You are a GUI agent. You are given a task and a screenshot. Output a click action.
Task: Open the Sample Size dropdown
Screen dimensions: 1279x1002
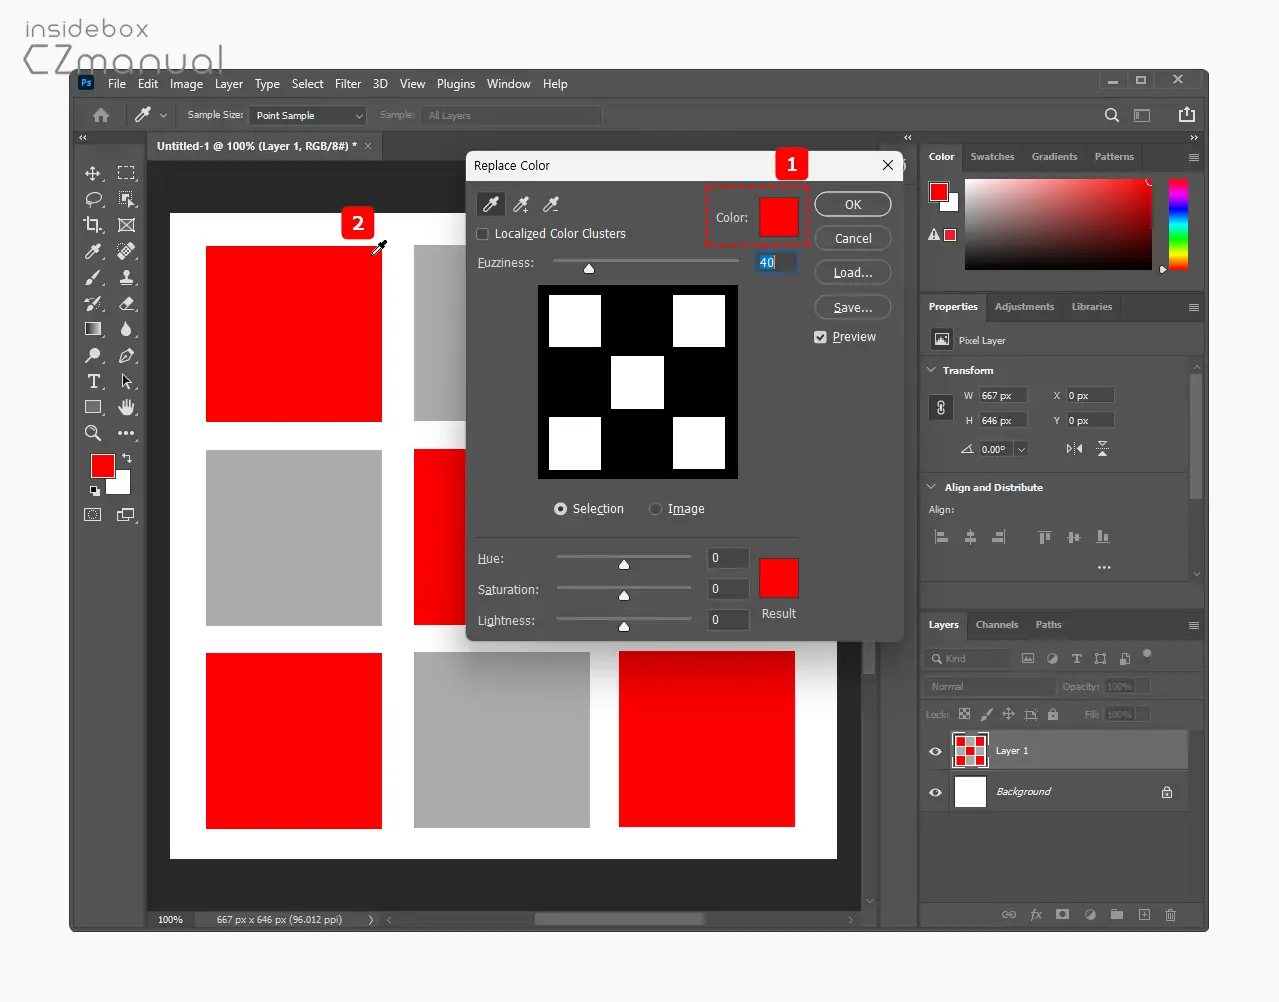(308, 116)
